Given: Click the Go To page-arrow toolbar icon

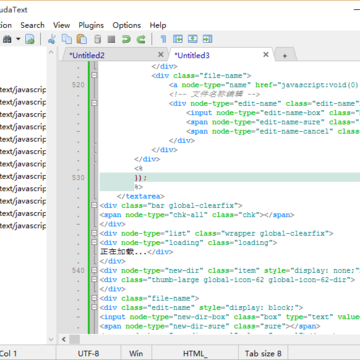Looking at the screenshot, I should (30, 39).
